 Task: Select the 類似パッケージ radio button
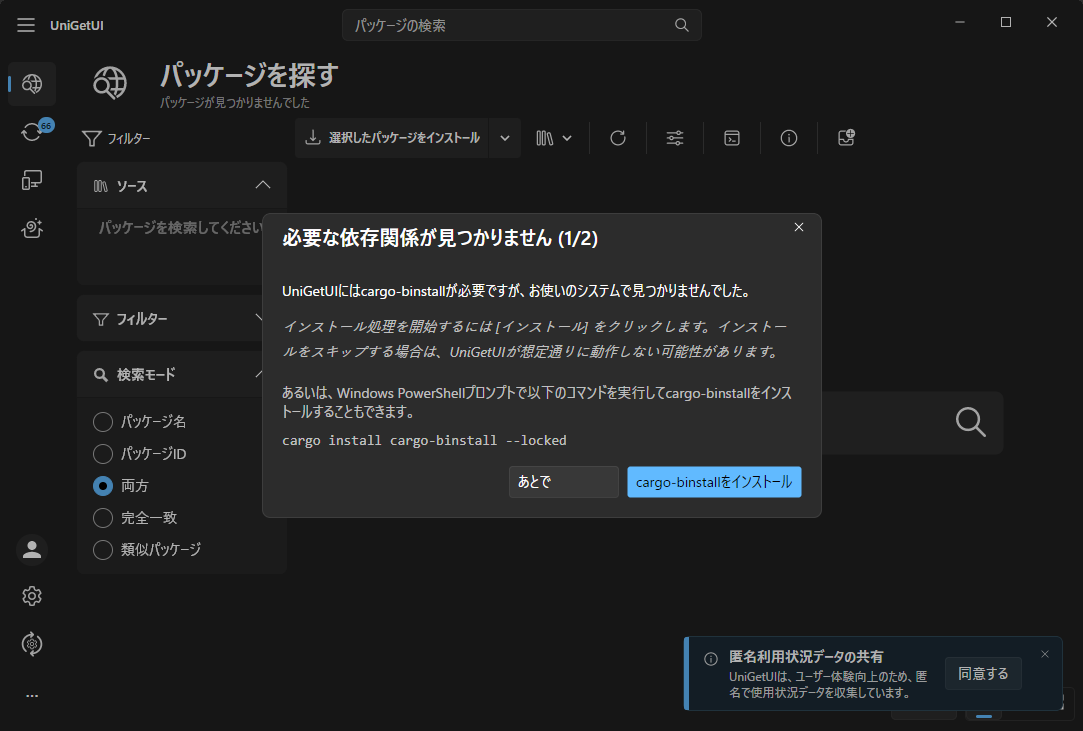[x=103, y=549]
